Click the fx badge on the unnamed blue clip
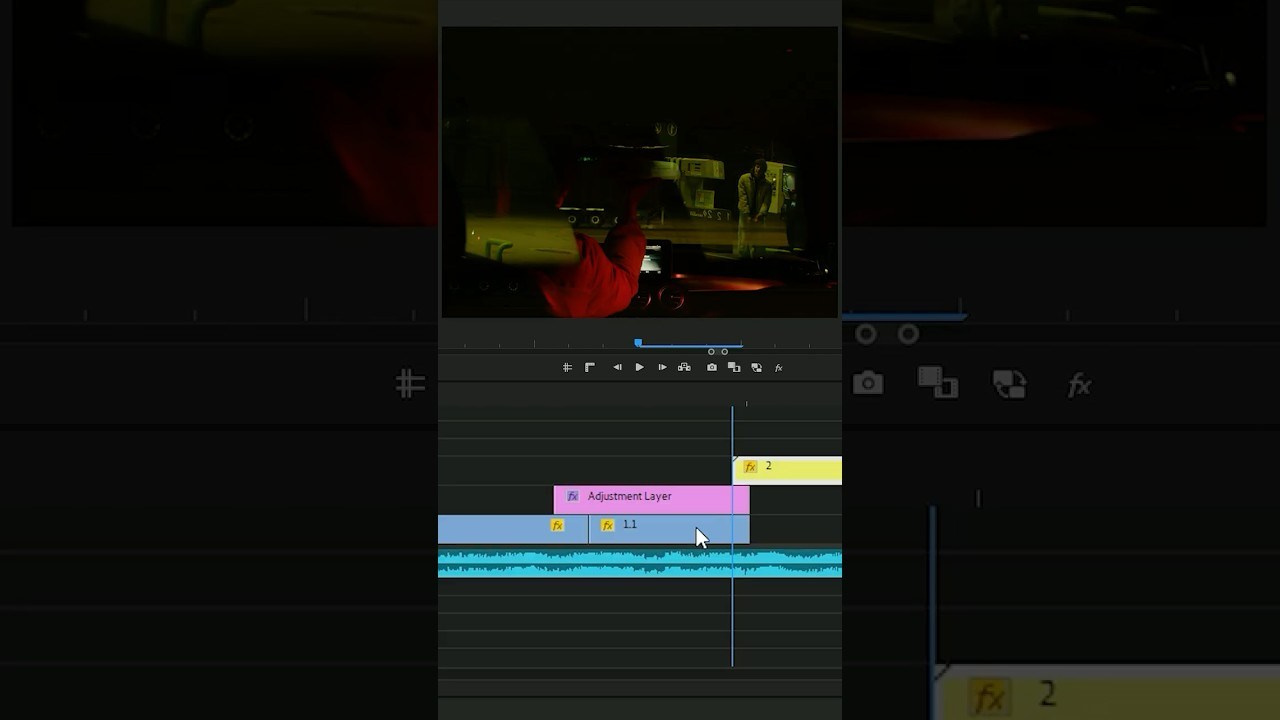Viewport: 1280px width, 720px height. coord(557,526)
